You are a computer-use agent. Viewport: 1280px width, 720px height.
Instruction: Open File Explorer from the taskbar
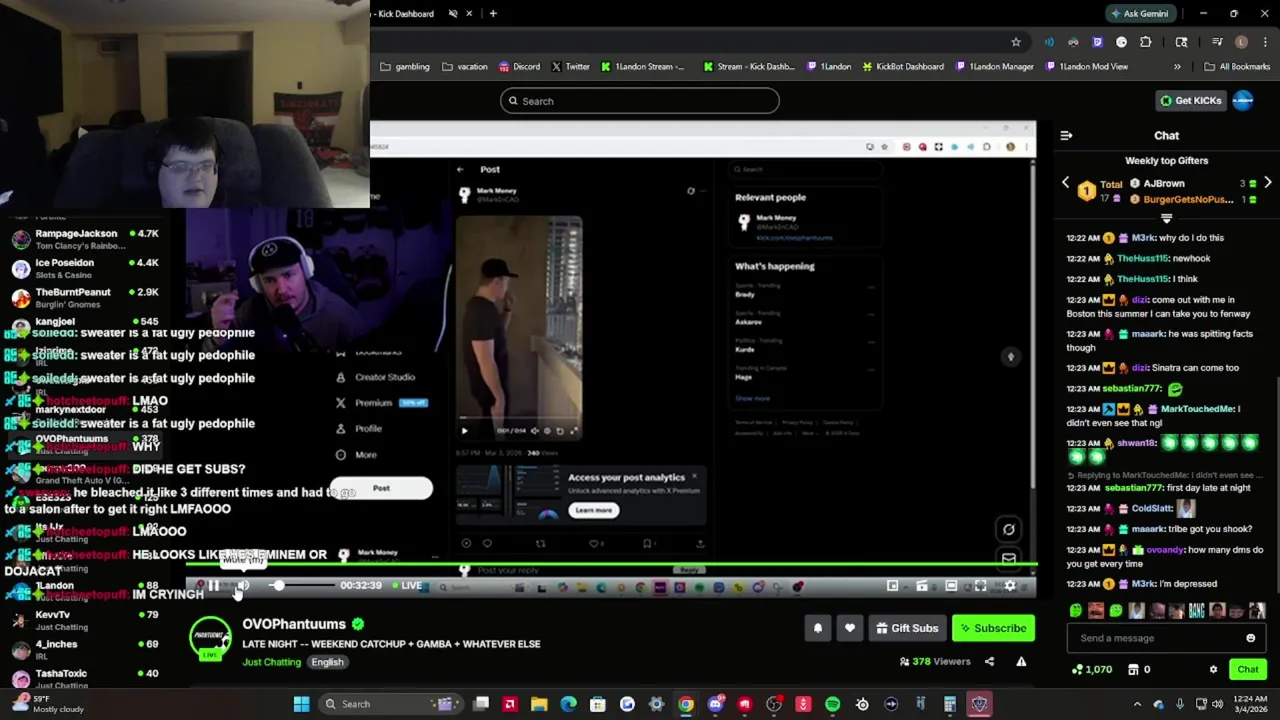tap(539, 704)
